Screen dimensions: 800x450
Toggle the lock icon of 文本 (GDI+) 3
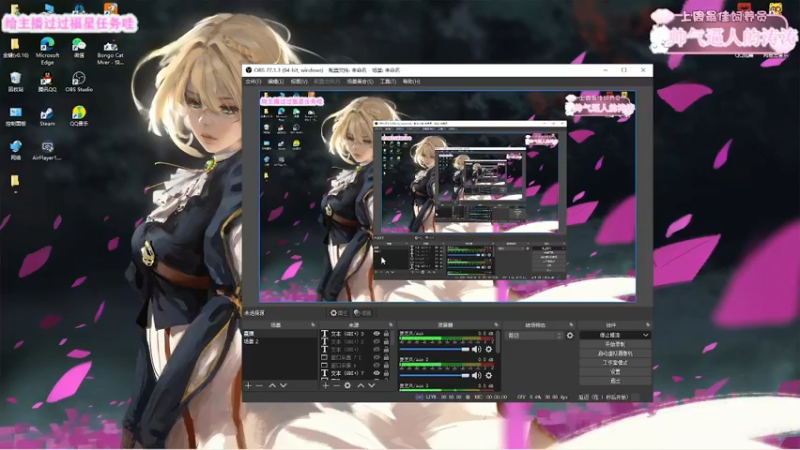[x=386, y=334]
